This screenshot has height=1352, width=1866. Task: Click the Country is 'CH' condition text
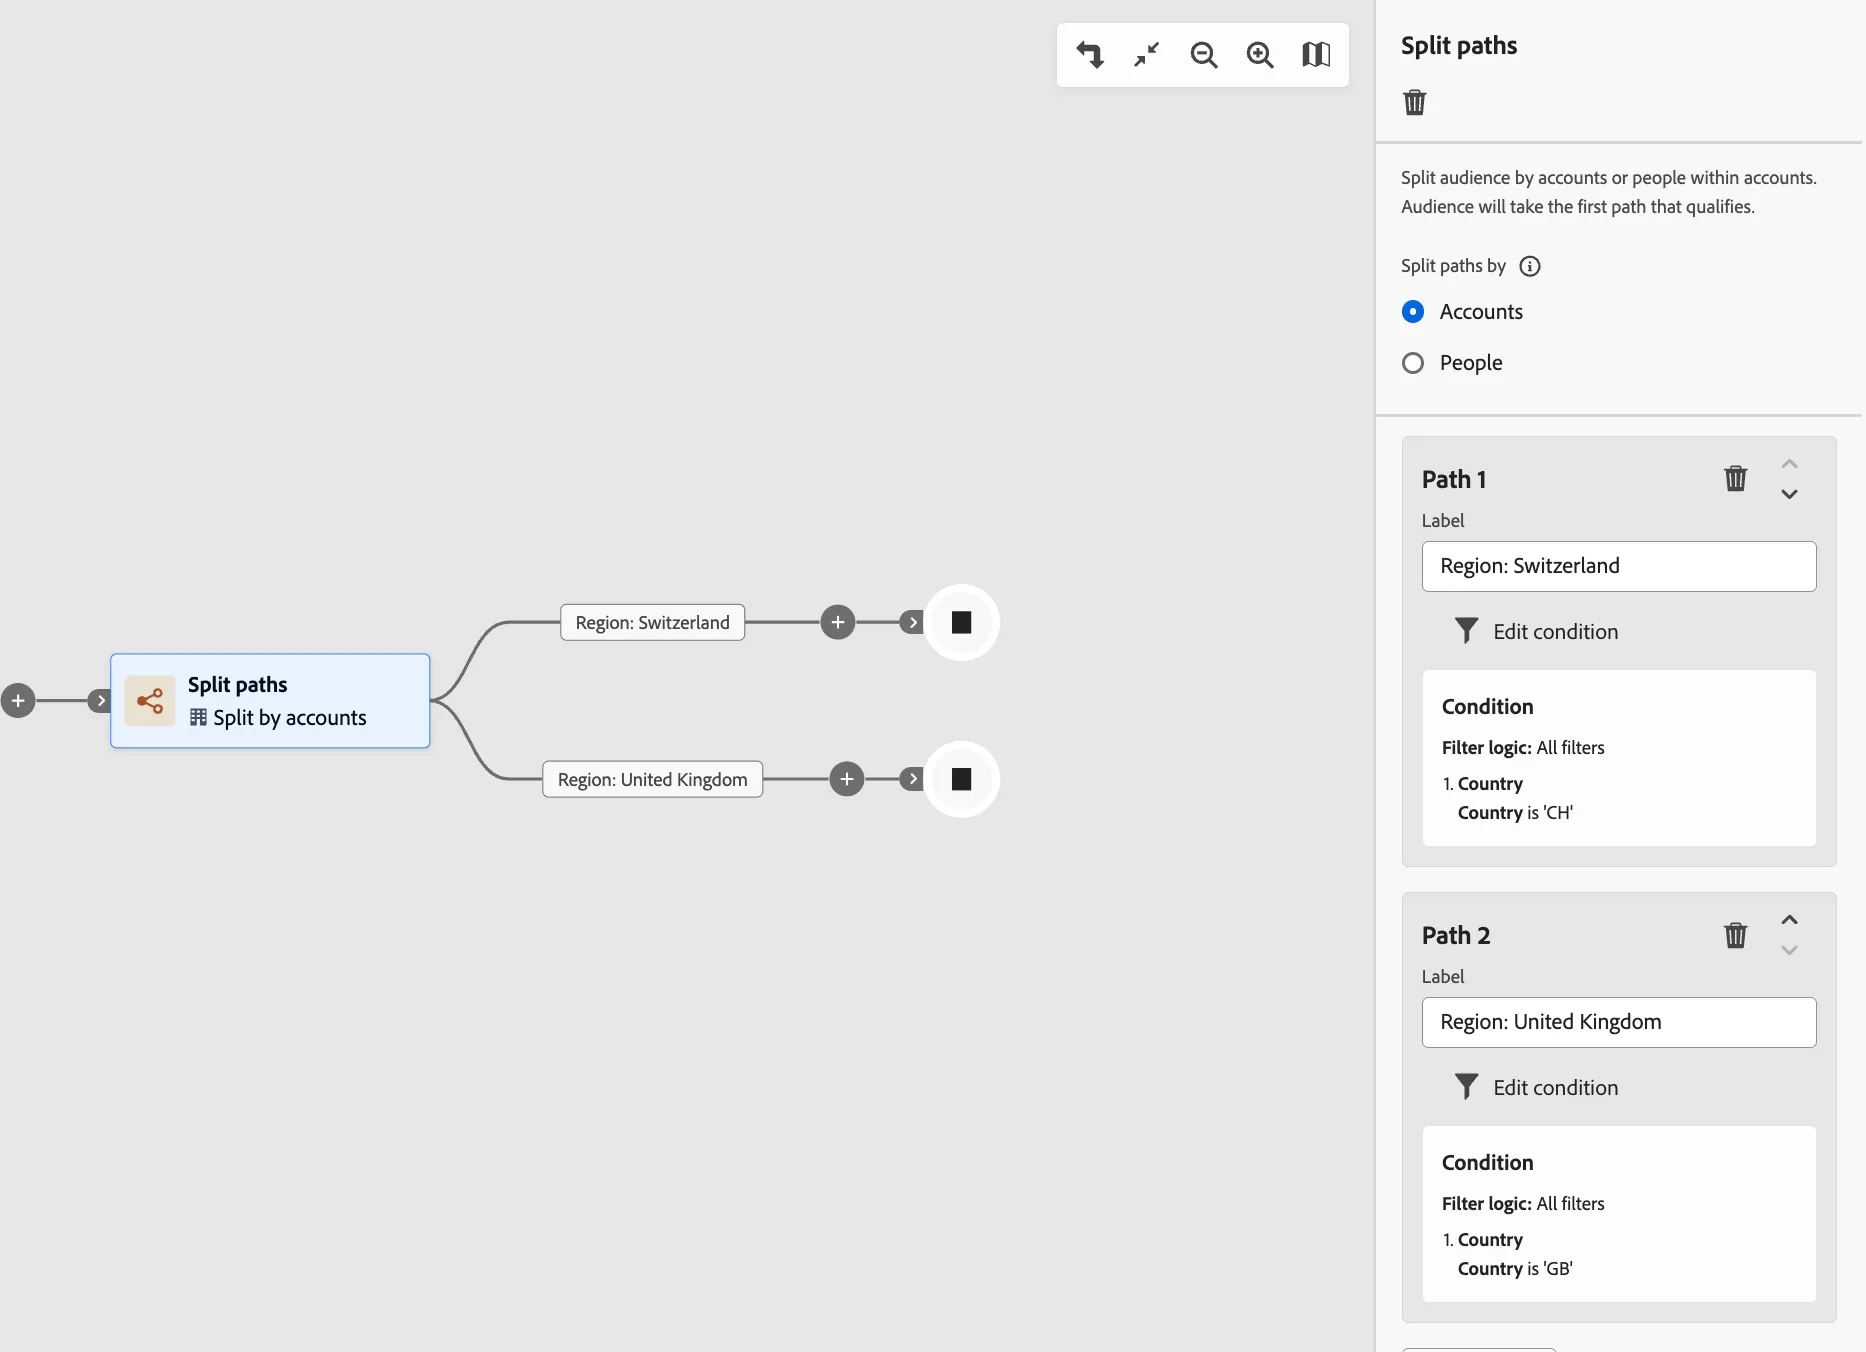point(1515,813)
